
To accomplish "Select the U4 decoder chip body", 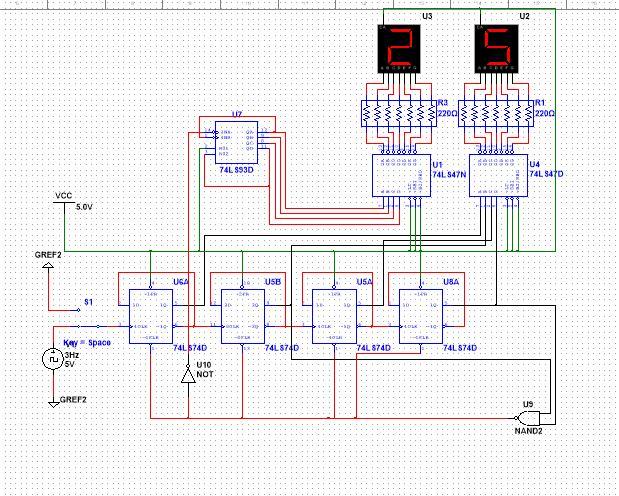I will (x=498, y=175).
